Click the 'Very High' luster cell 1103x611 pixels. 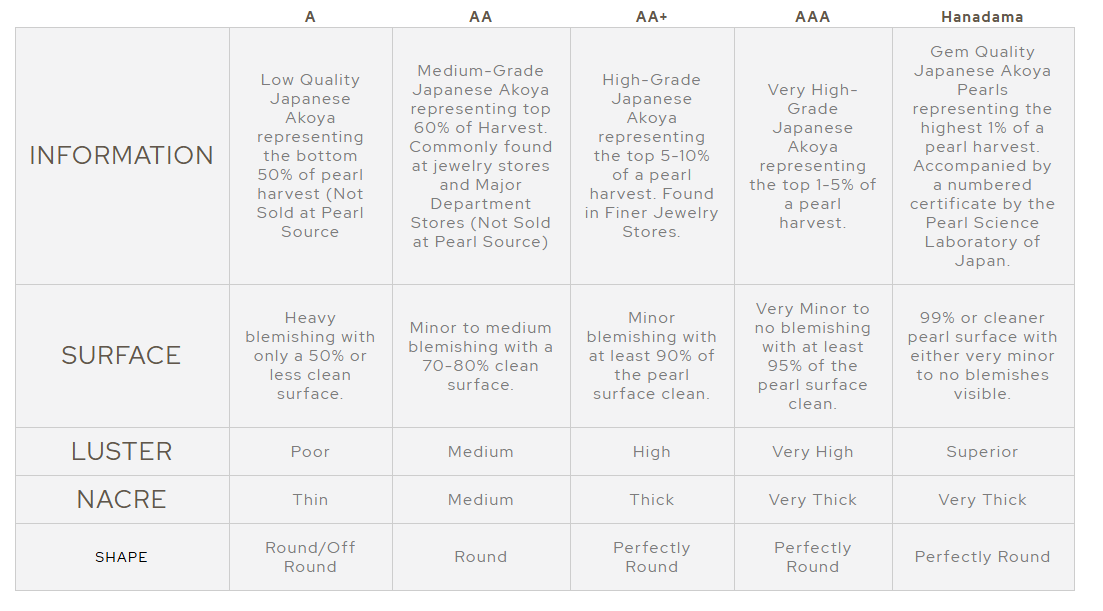click(x=812, y=451)
